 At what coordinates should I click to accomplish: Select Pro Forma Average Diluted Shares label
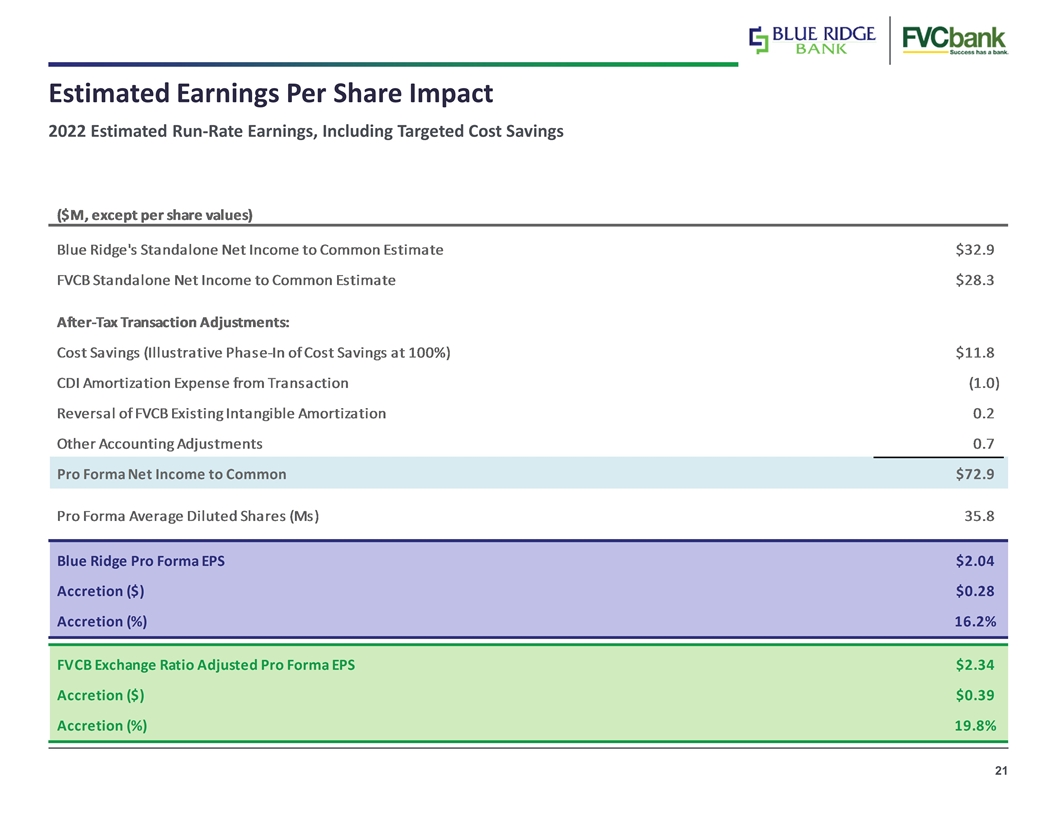click(x=188, y=516)
